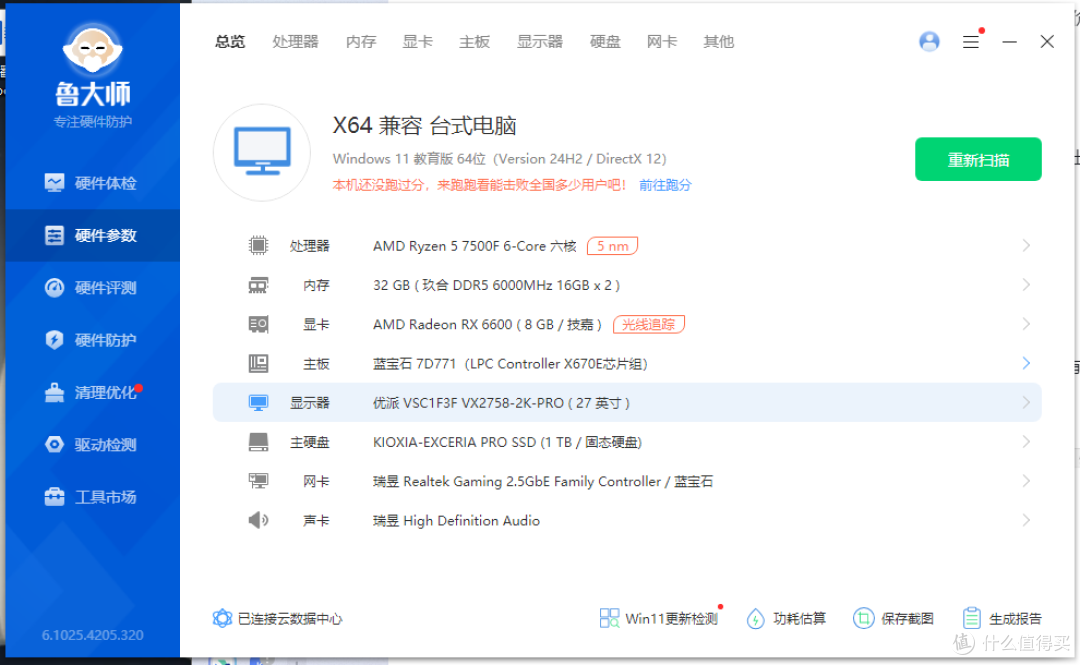Click the 重新扫描 rescan button
This screenshot has width=1080, height=665.
pyautogui.click(x=978, y=160)
